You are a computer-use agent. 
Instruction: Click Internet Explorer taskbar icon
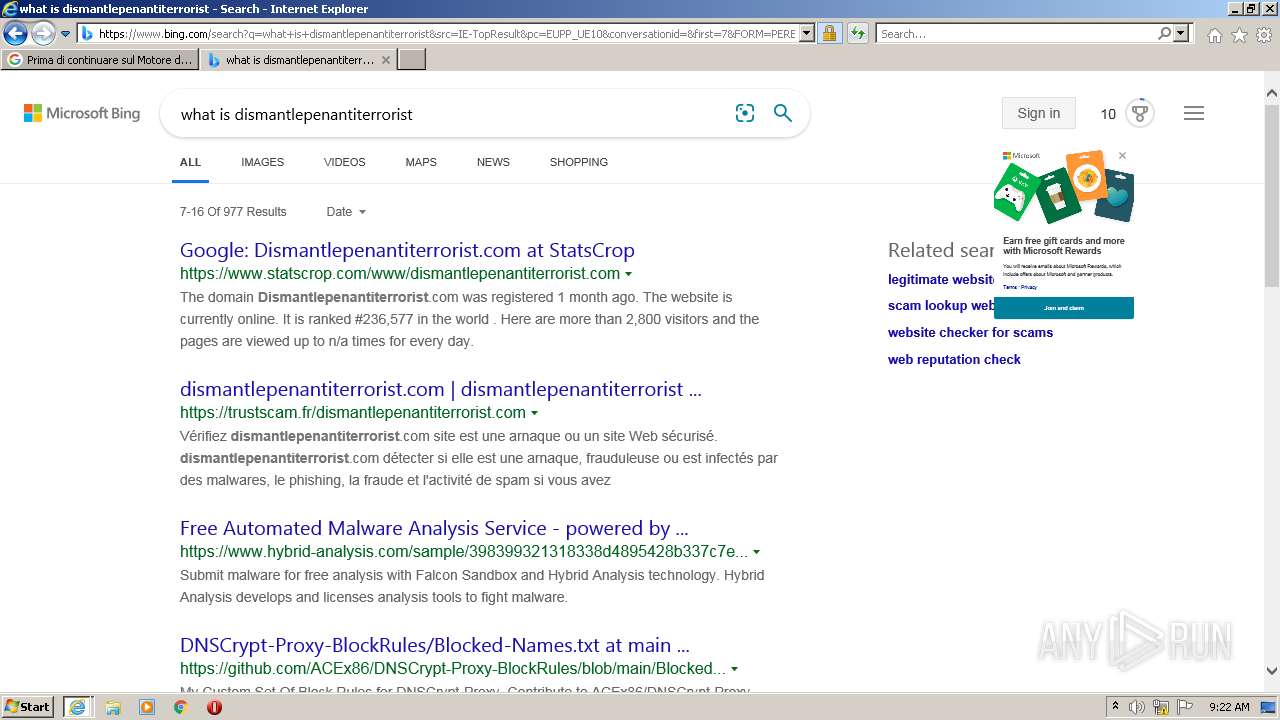tap(77, 707)
